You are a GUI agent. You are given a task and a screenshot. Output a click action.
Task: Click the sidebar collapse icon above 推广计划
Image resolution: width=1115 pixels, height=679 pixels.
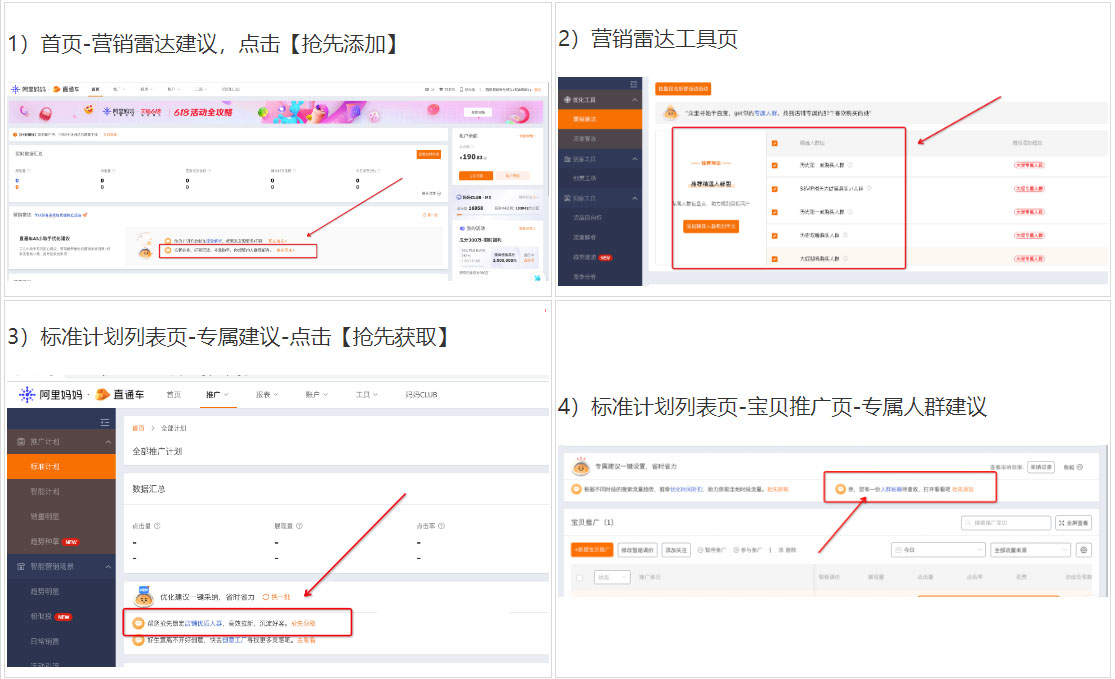point(104,421)
